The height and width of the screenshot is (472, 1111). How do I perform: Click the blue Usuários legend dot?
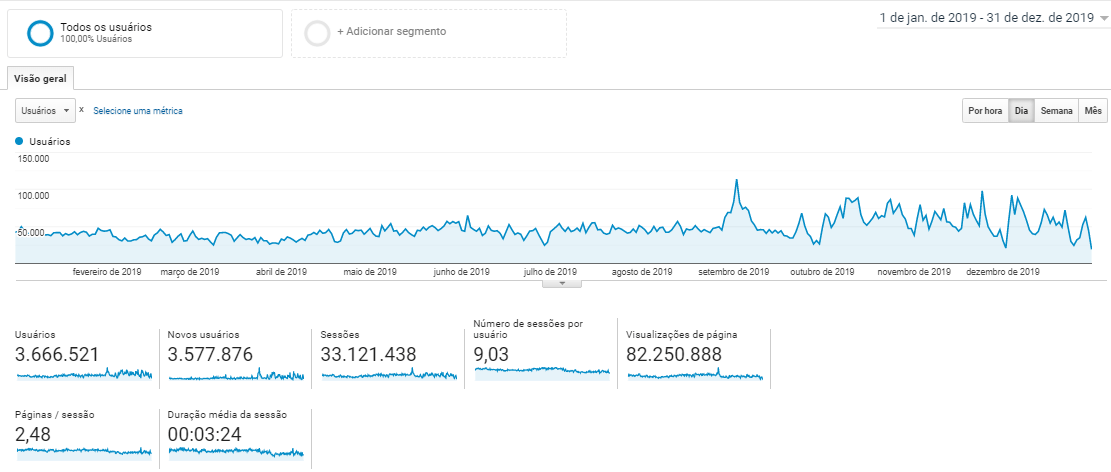19,142
